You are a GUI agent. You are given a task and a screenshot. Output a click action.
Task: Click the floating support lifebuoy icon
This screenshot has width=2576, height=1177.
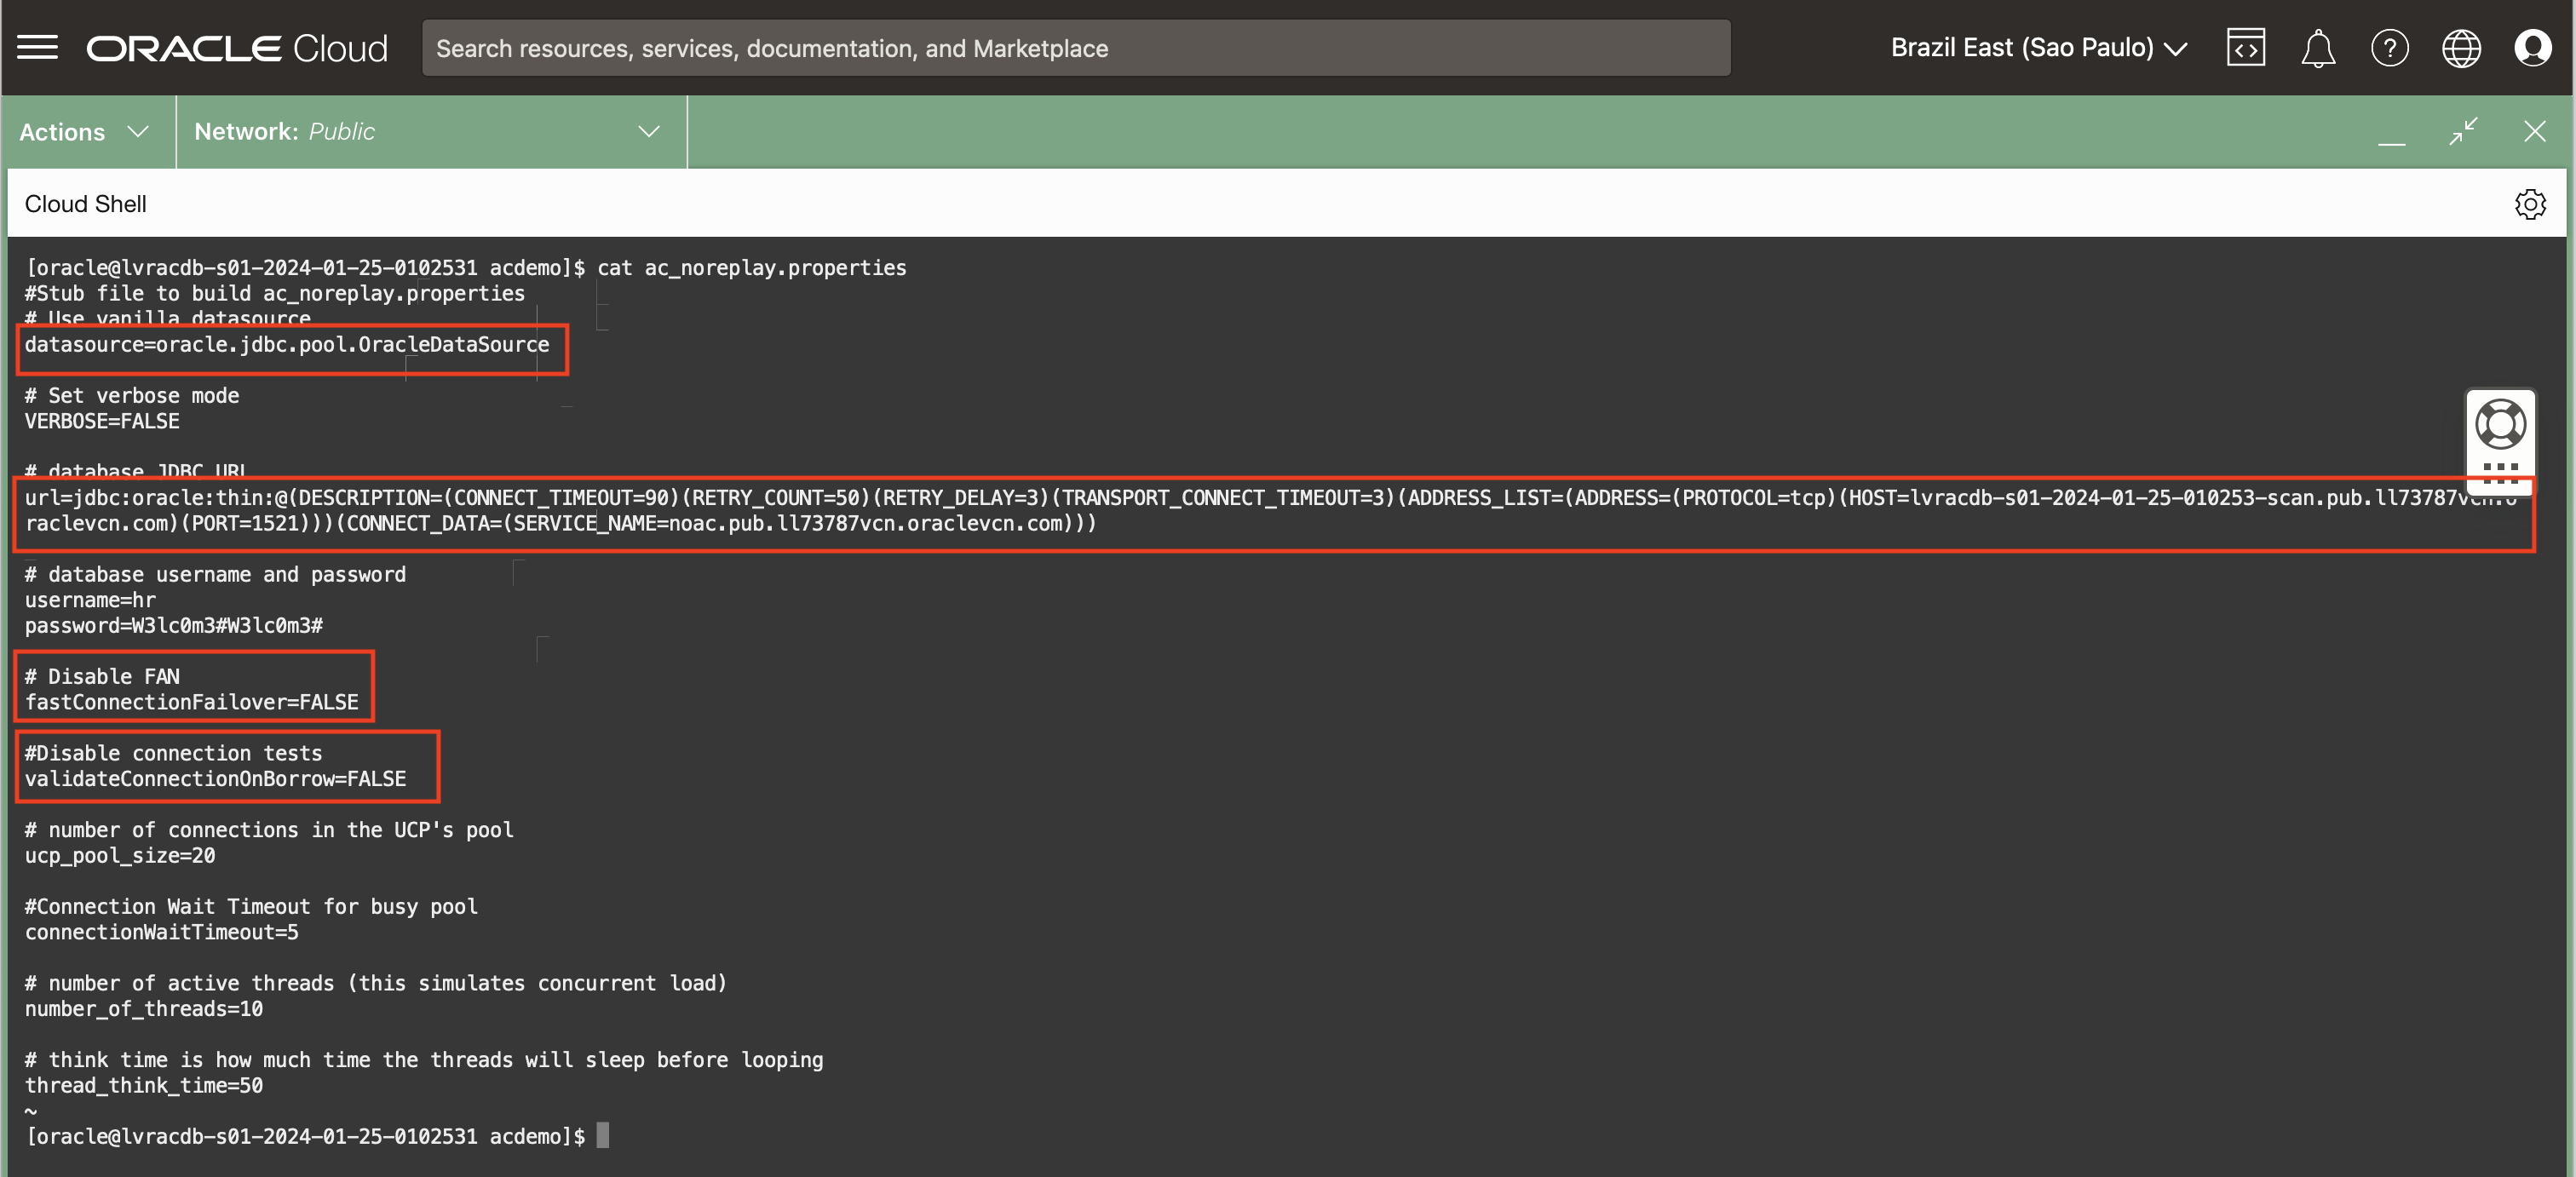2499,425
